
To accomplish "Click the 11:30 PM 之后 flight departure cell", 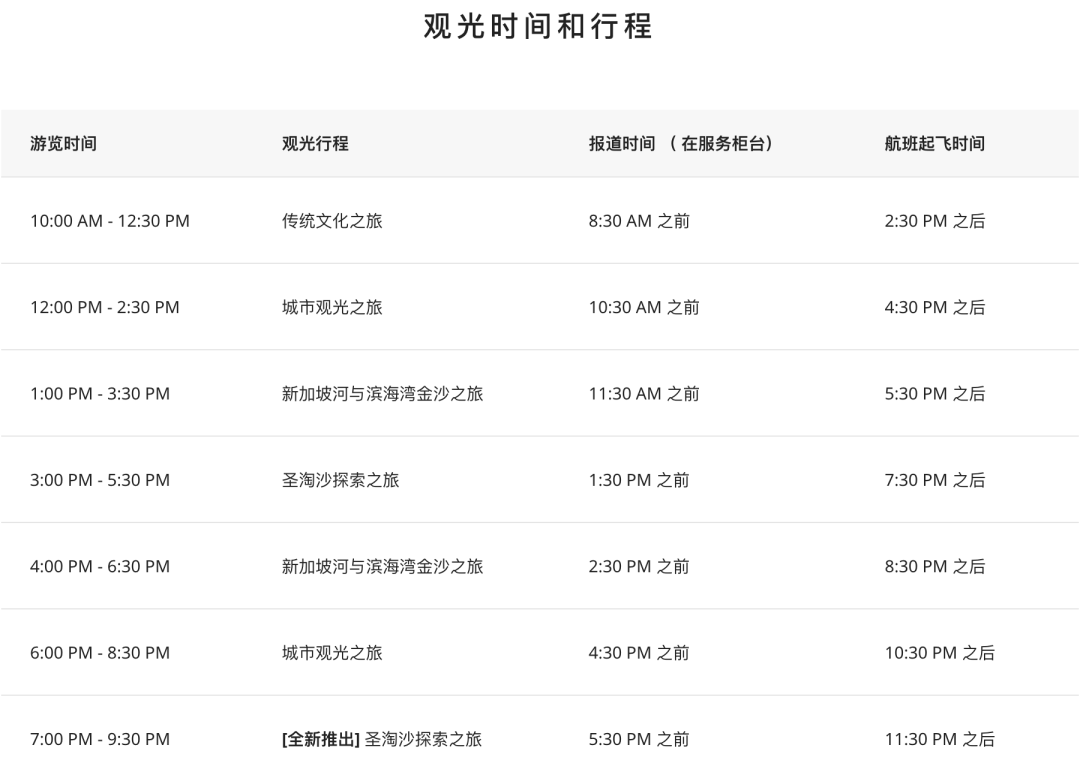I will click(939, 739).
